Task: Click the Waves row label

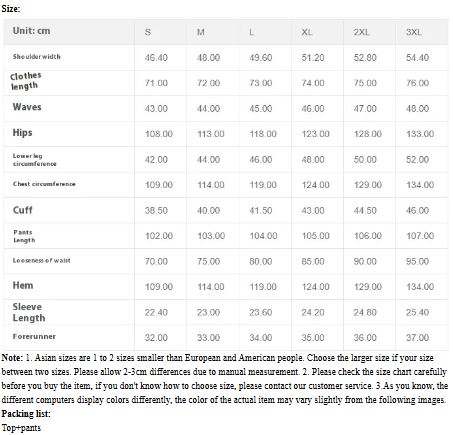Action: (x=27, y=107)
